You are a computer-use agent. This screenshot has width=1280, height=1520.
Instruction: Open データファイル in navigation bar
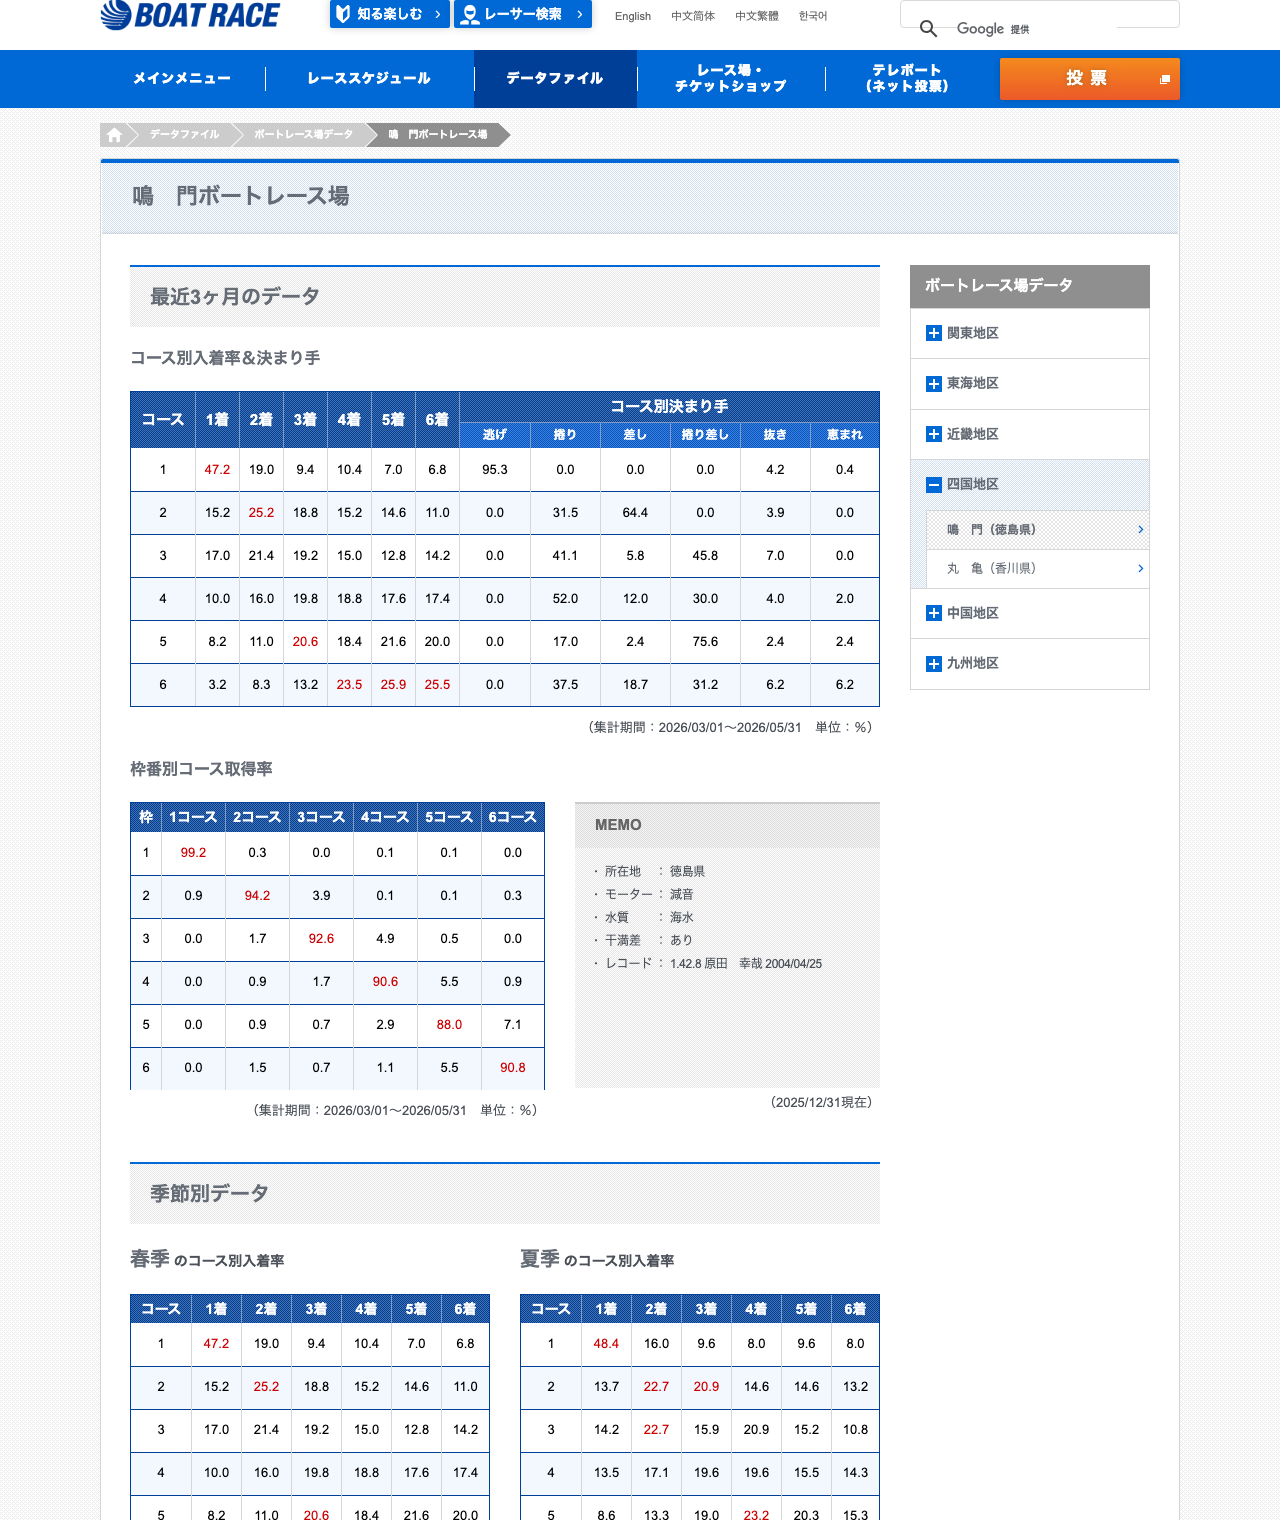tap(555, 78)
